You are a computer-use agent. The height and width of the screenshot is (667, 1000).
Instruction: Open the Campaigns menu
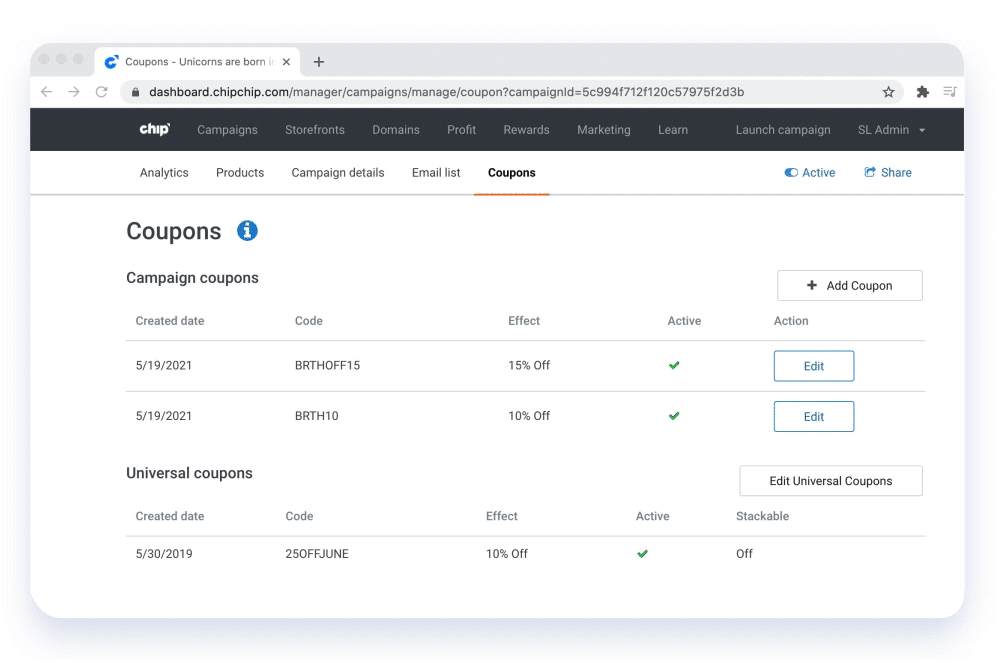(x=227, y=129)
